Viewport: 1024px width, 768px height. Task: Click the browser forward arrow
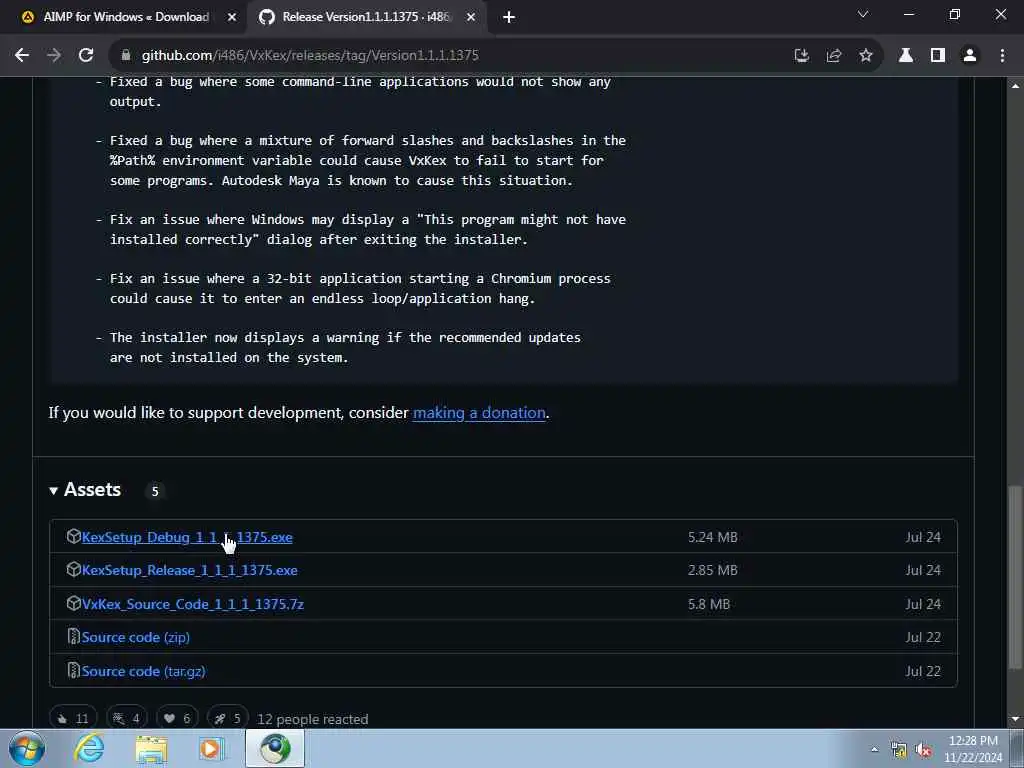point(54,56)
